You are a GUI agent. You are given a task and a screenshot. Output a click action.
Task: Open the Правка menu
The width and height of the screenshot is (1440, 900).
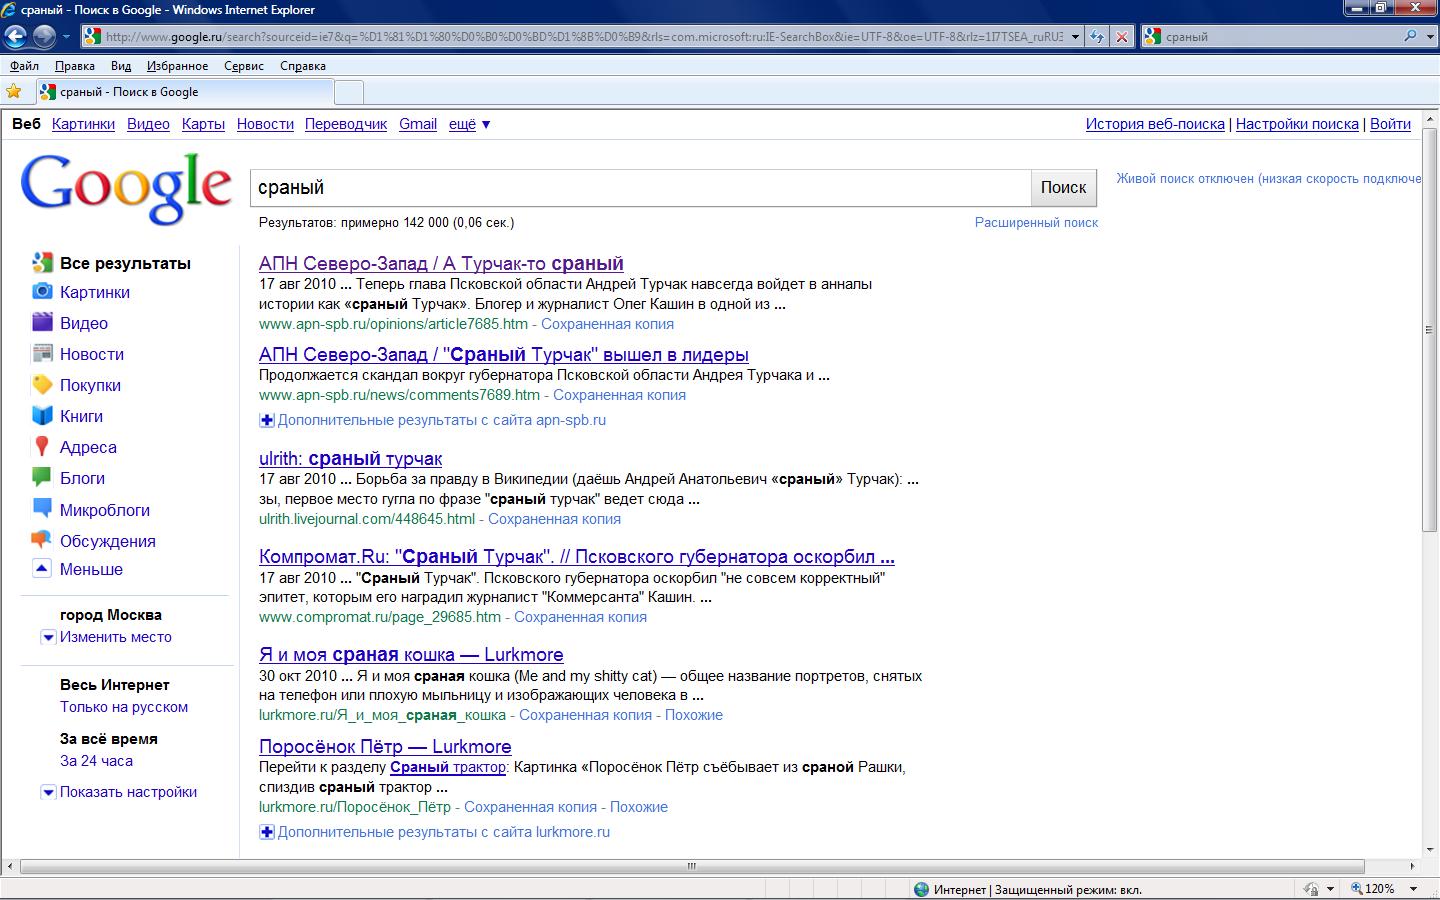point(74,66)
